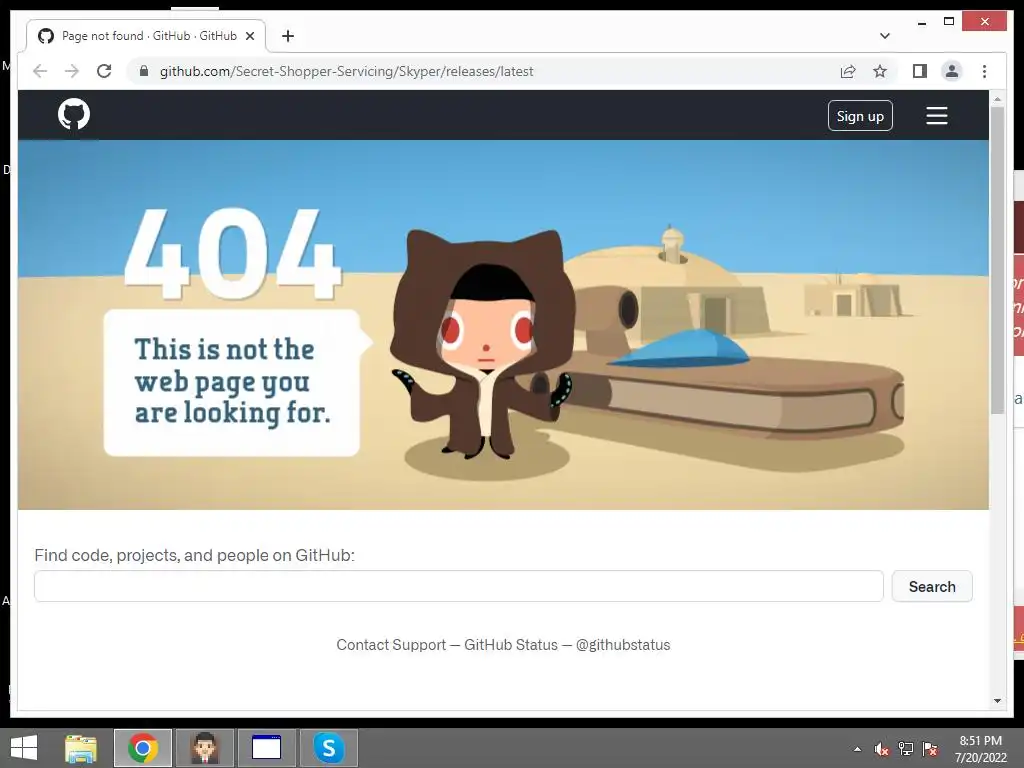
Task: Open the @githubstatus link
Action: 623,645
